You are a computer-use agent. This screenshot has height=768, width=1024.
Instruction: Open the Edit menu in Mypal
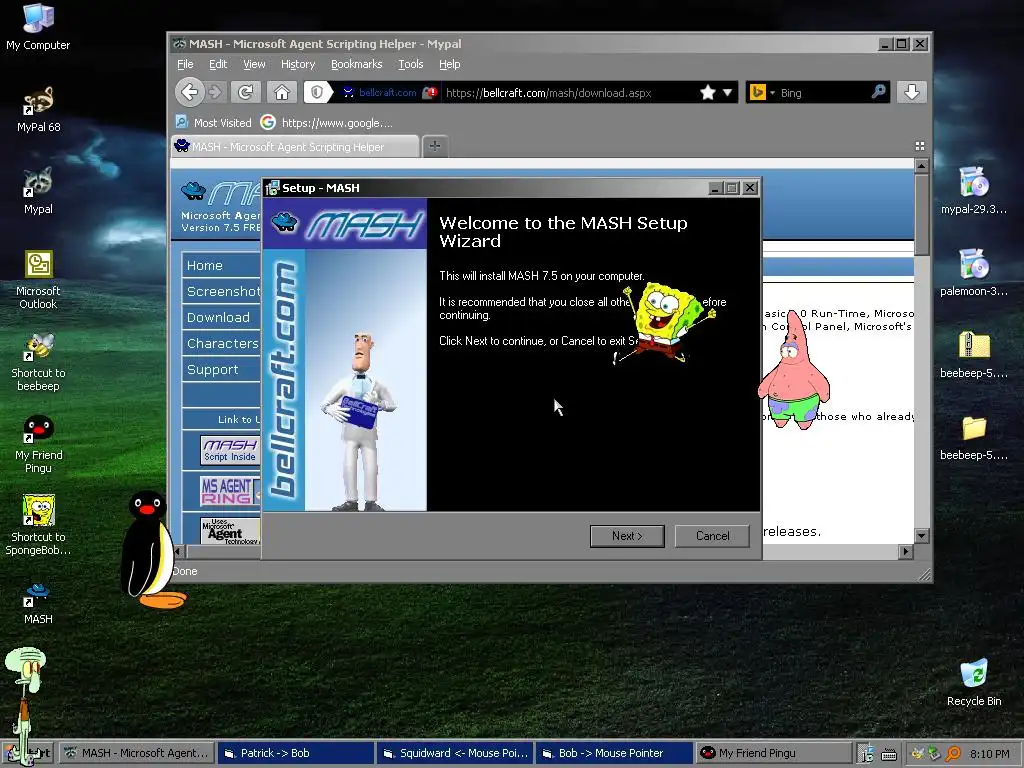(217, 64)
